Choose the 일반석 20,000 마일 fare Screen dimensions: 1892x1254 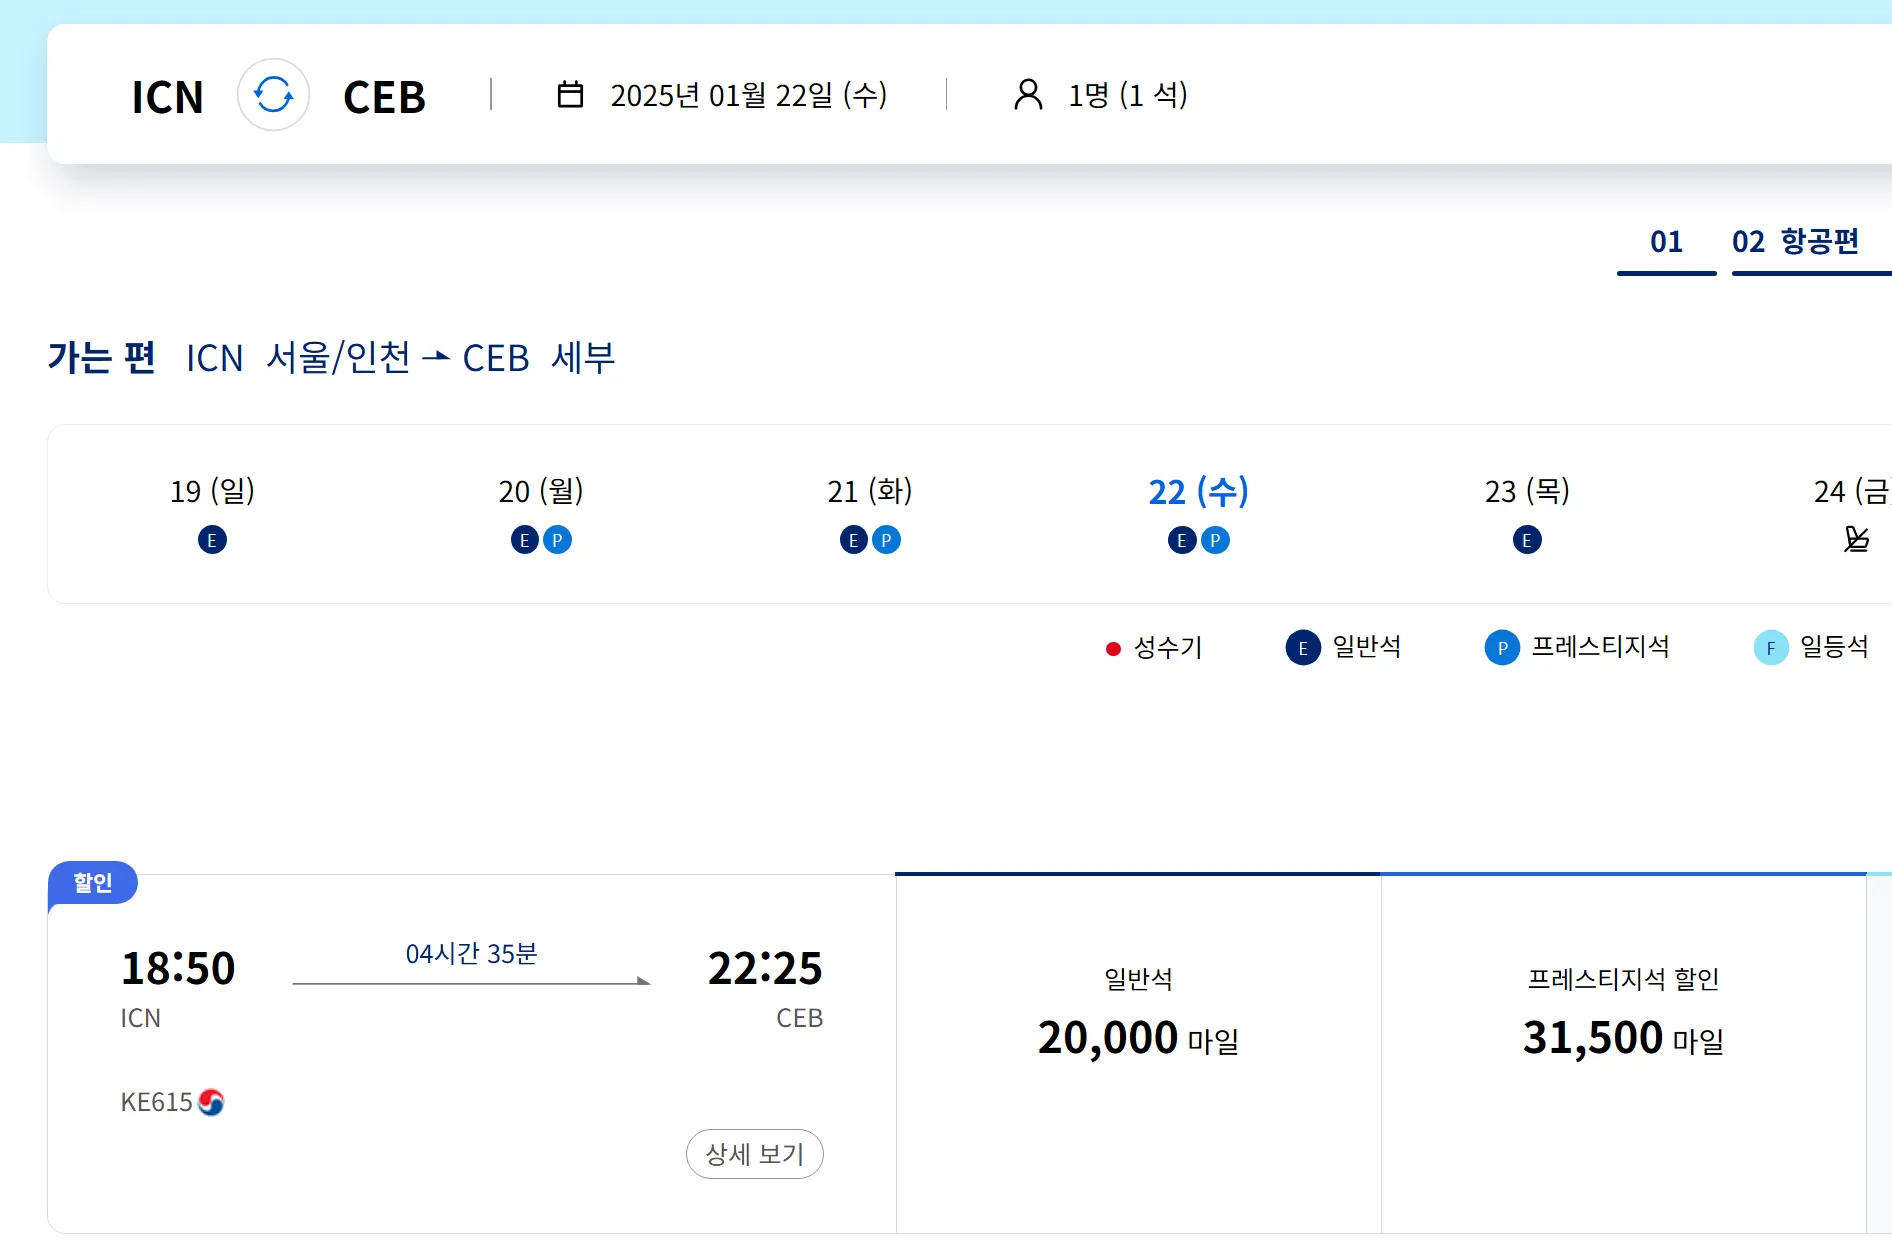pyautogui.click(x=1138, y=1018)
